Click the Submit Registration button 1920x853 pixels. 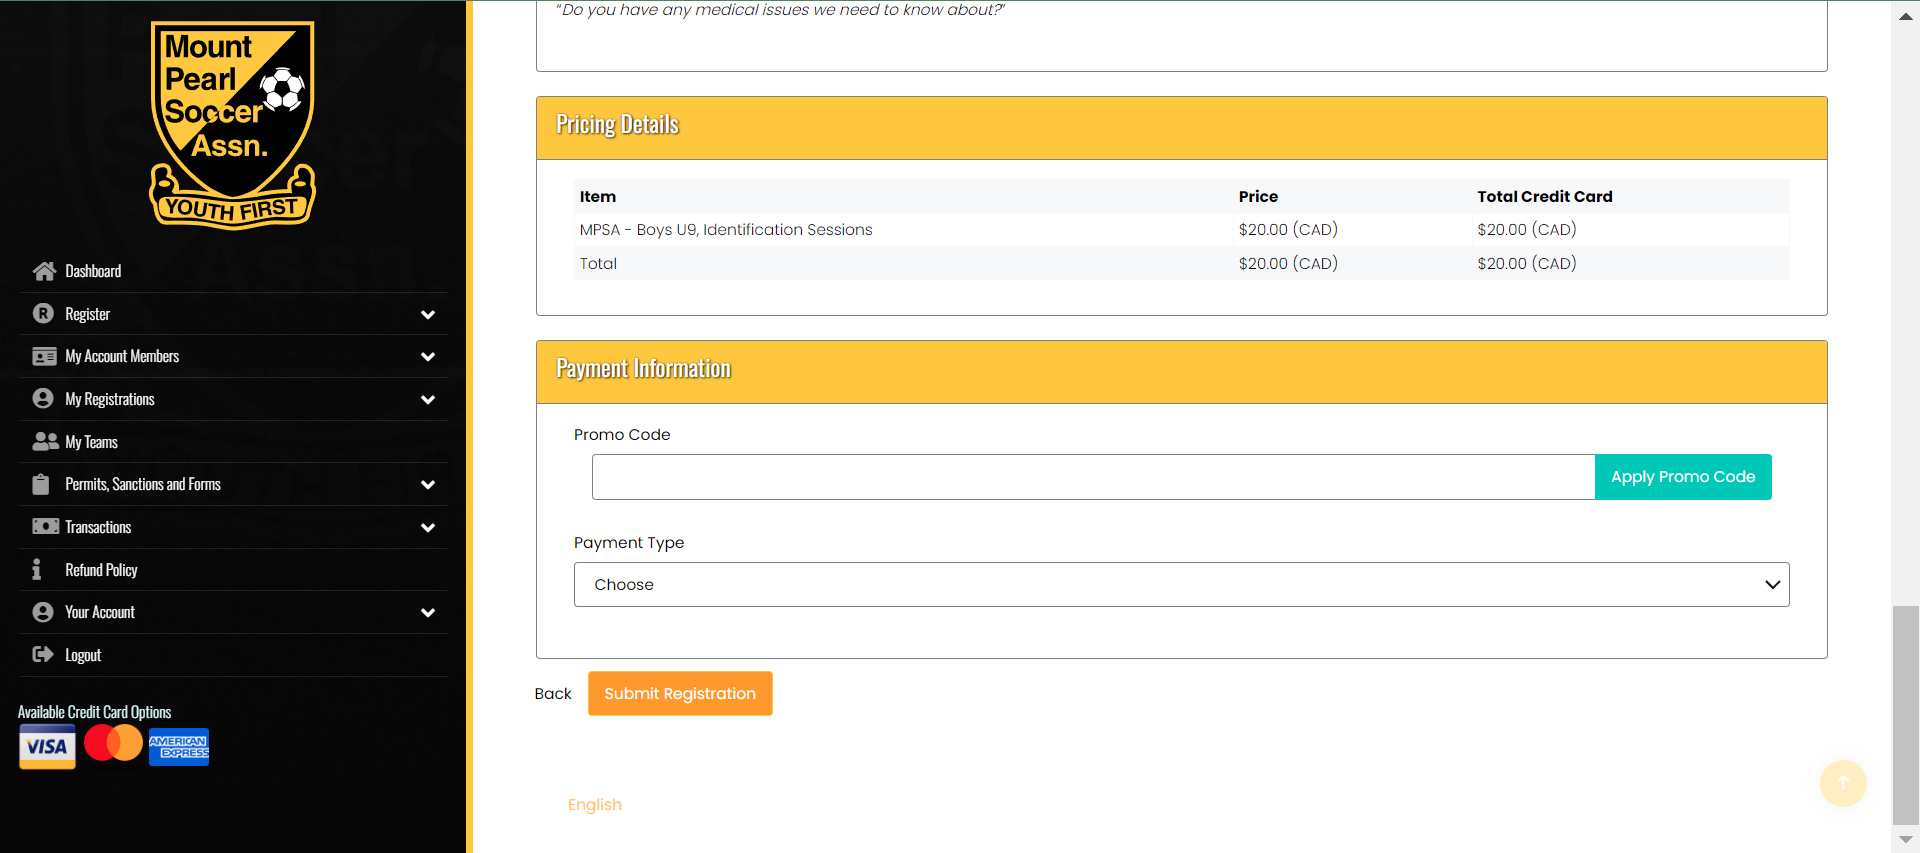pyautogui.click(x=680, y=693)
